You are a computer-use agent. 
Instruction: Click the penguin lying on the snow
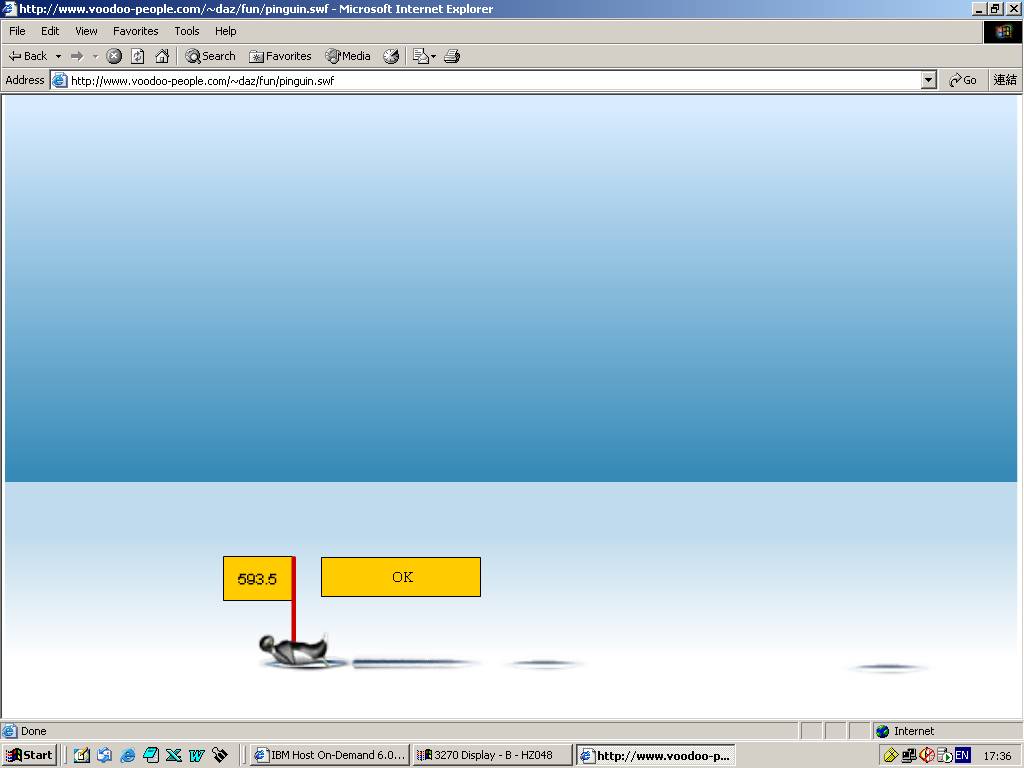tap(293, 648)
